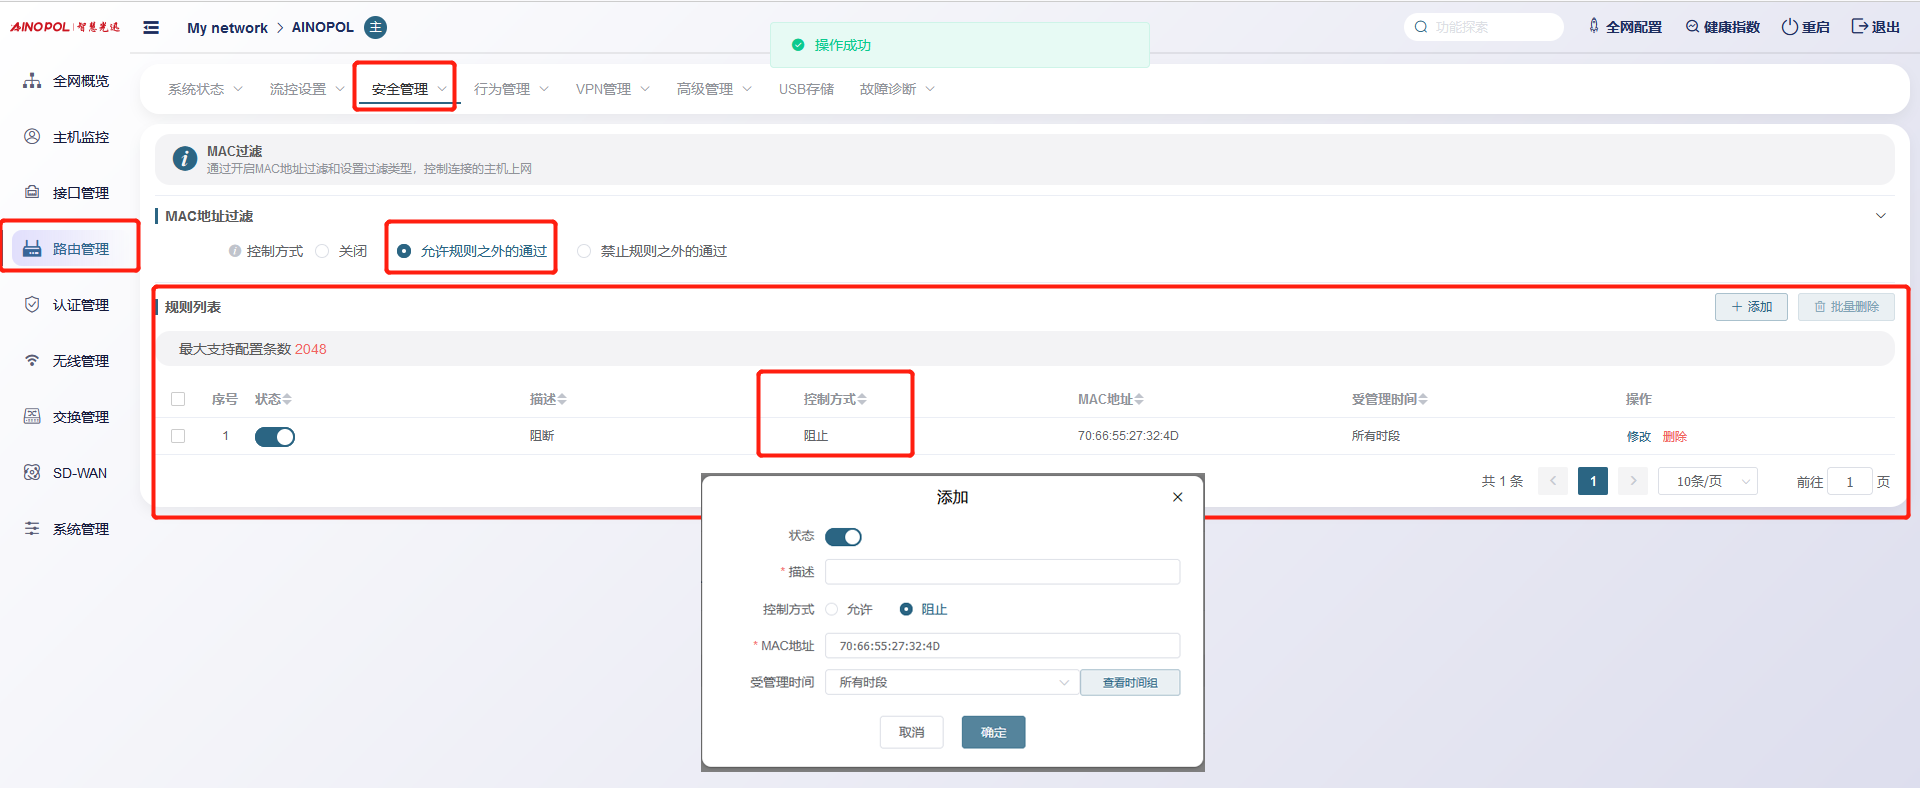Open the 行为管理 tab menu

tap(511, 89)
